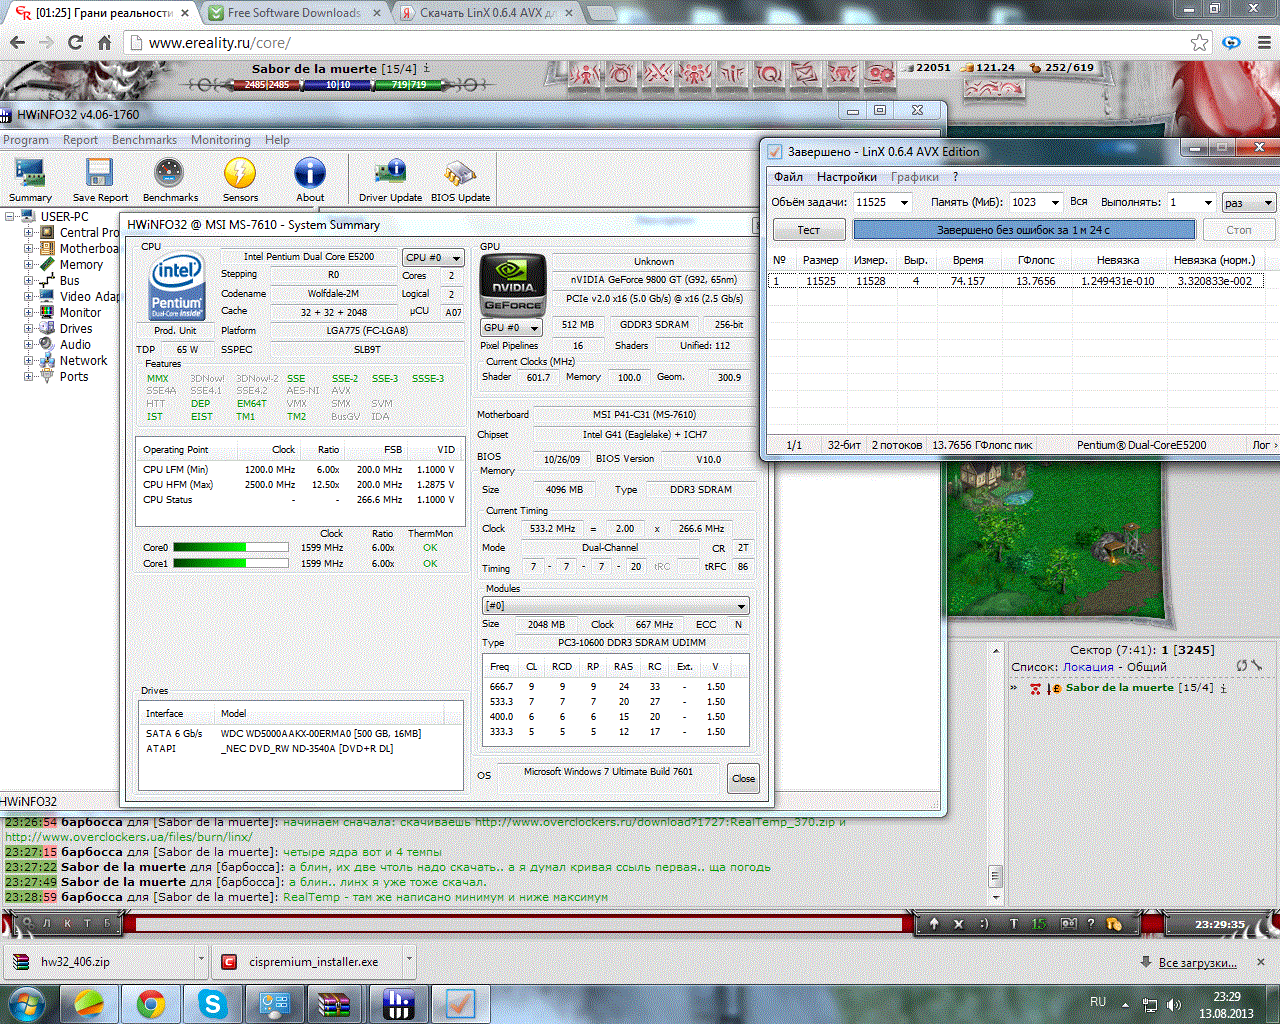Click the game settings gears icon
The width and height of the screenshot is (1280, 1024).
coord(881,74)
